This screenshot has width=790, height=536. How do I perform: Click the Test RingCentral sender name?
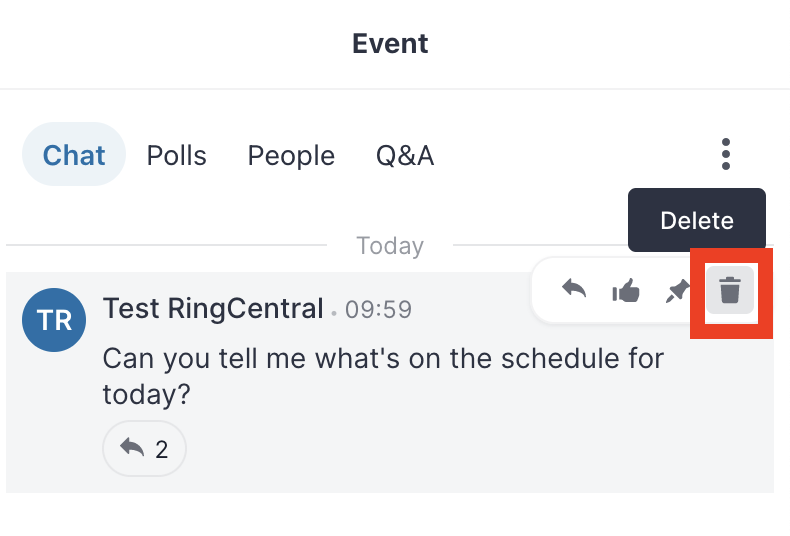tap(213, 308)
